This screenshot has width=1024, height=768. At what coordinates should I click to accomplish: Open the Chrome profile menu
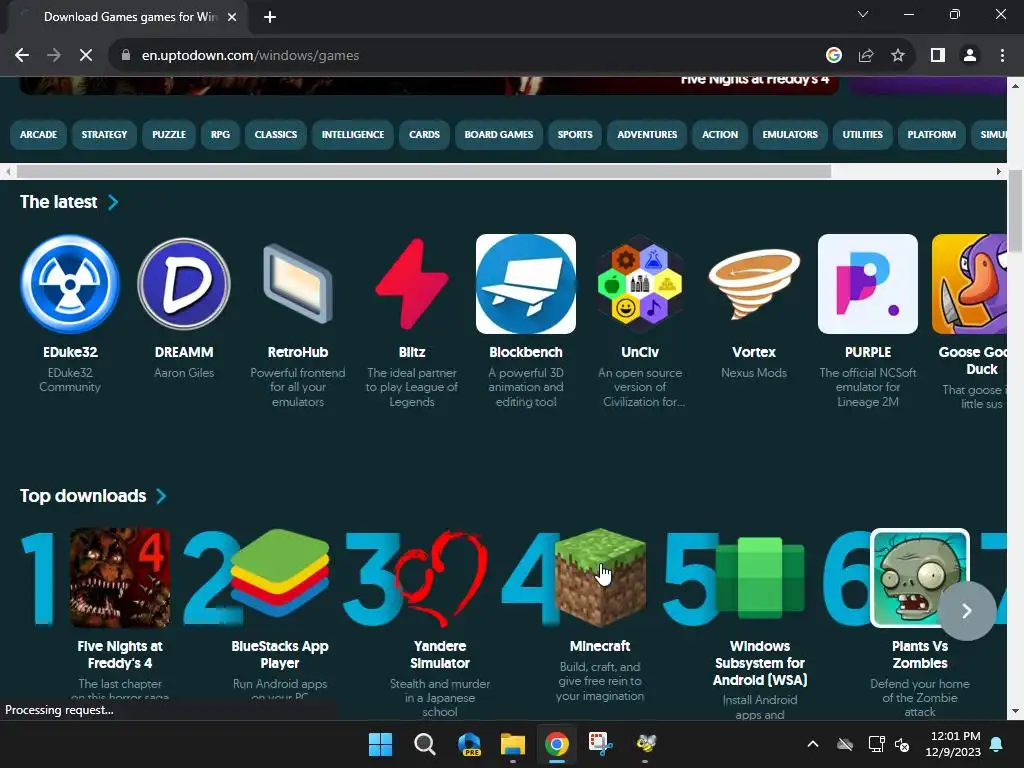(970, 56)
